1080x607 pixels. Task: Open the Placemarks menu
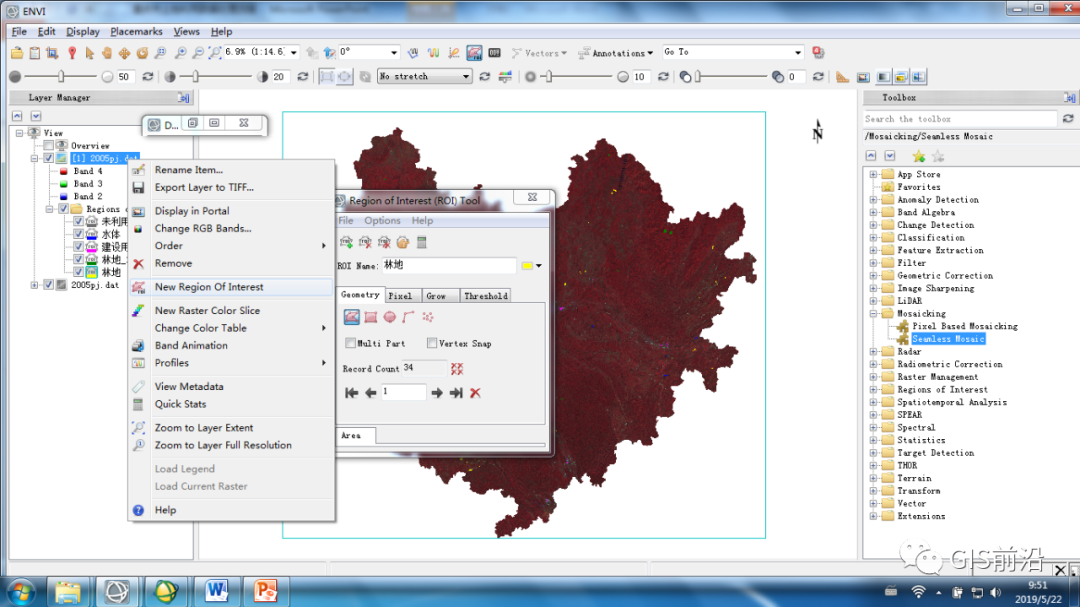[x=136, y=32]
